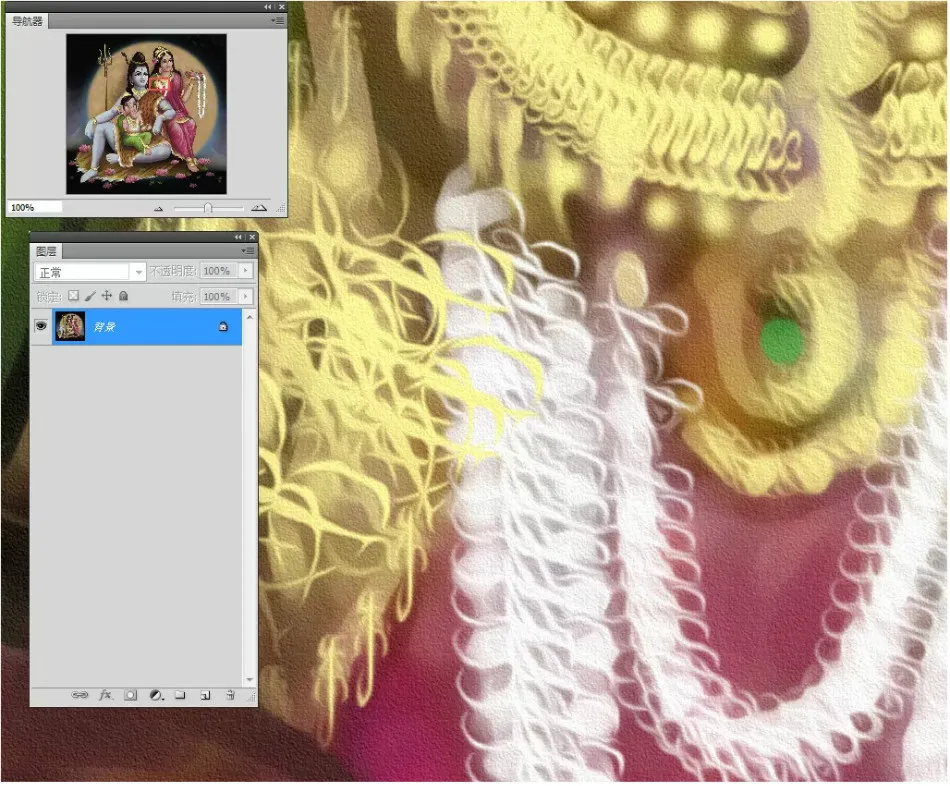Image resolution: width=950 pixels, height=786 pixels.
Task: Toggle lock image pixels brush icon
Action: (x=90, y=296)
